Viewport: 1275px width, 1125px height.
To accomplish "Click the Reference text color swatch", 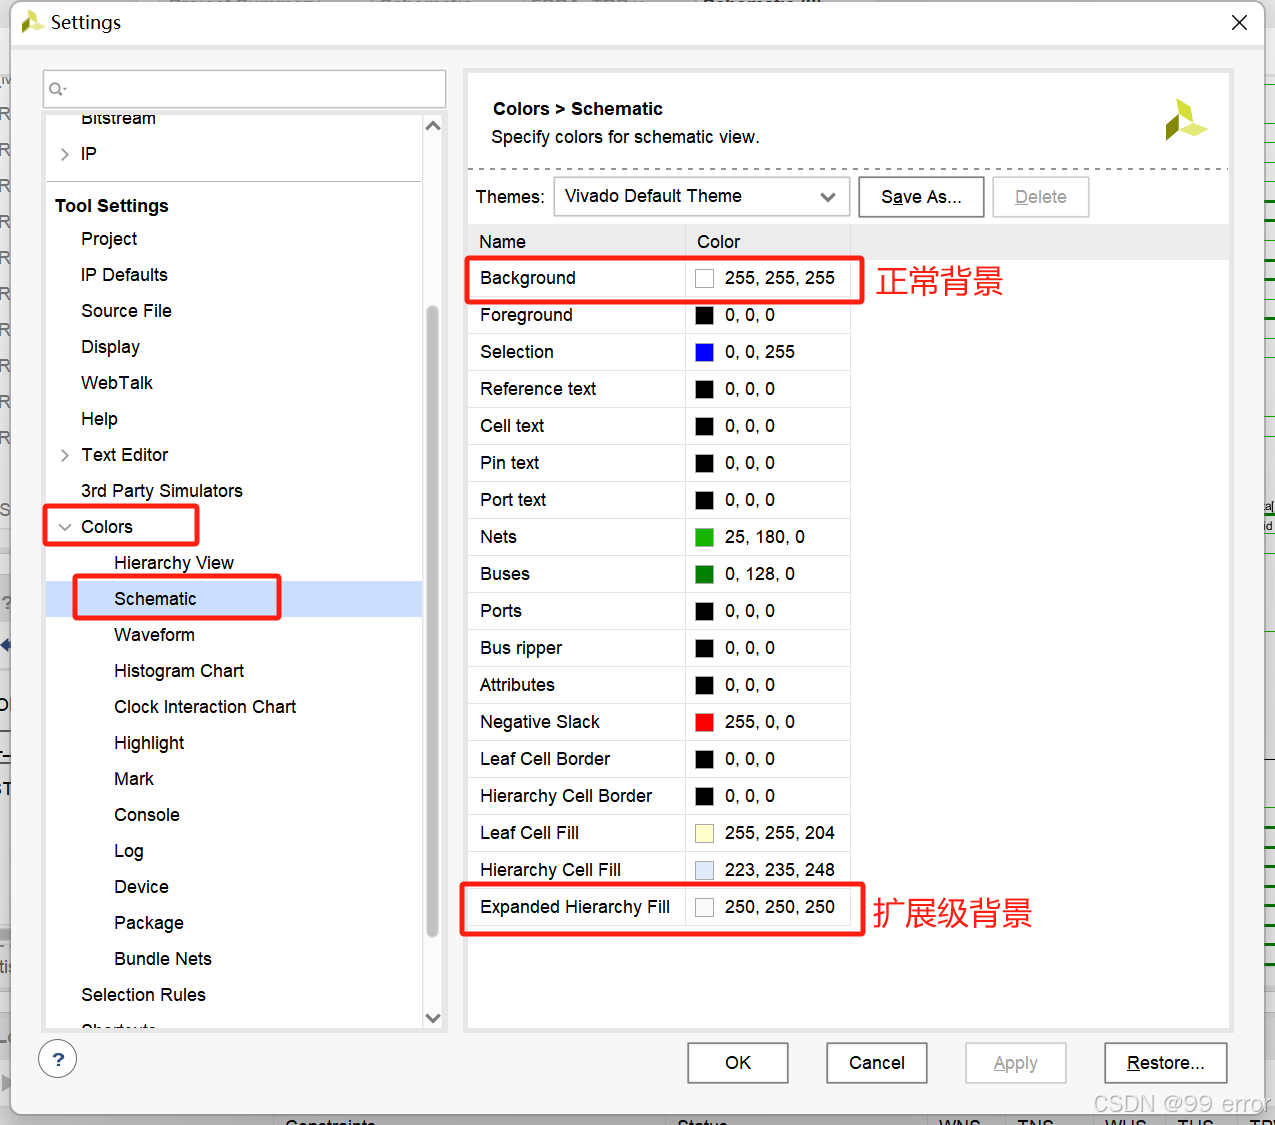I will point(705,389).
